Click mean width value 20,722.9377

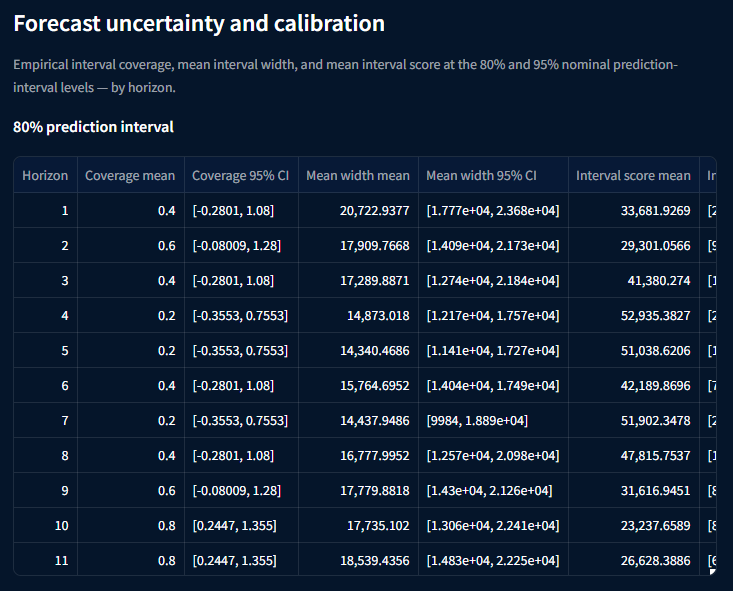(358, 210)
